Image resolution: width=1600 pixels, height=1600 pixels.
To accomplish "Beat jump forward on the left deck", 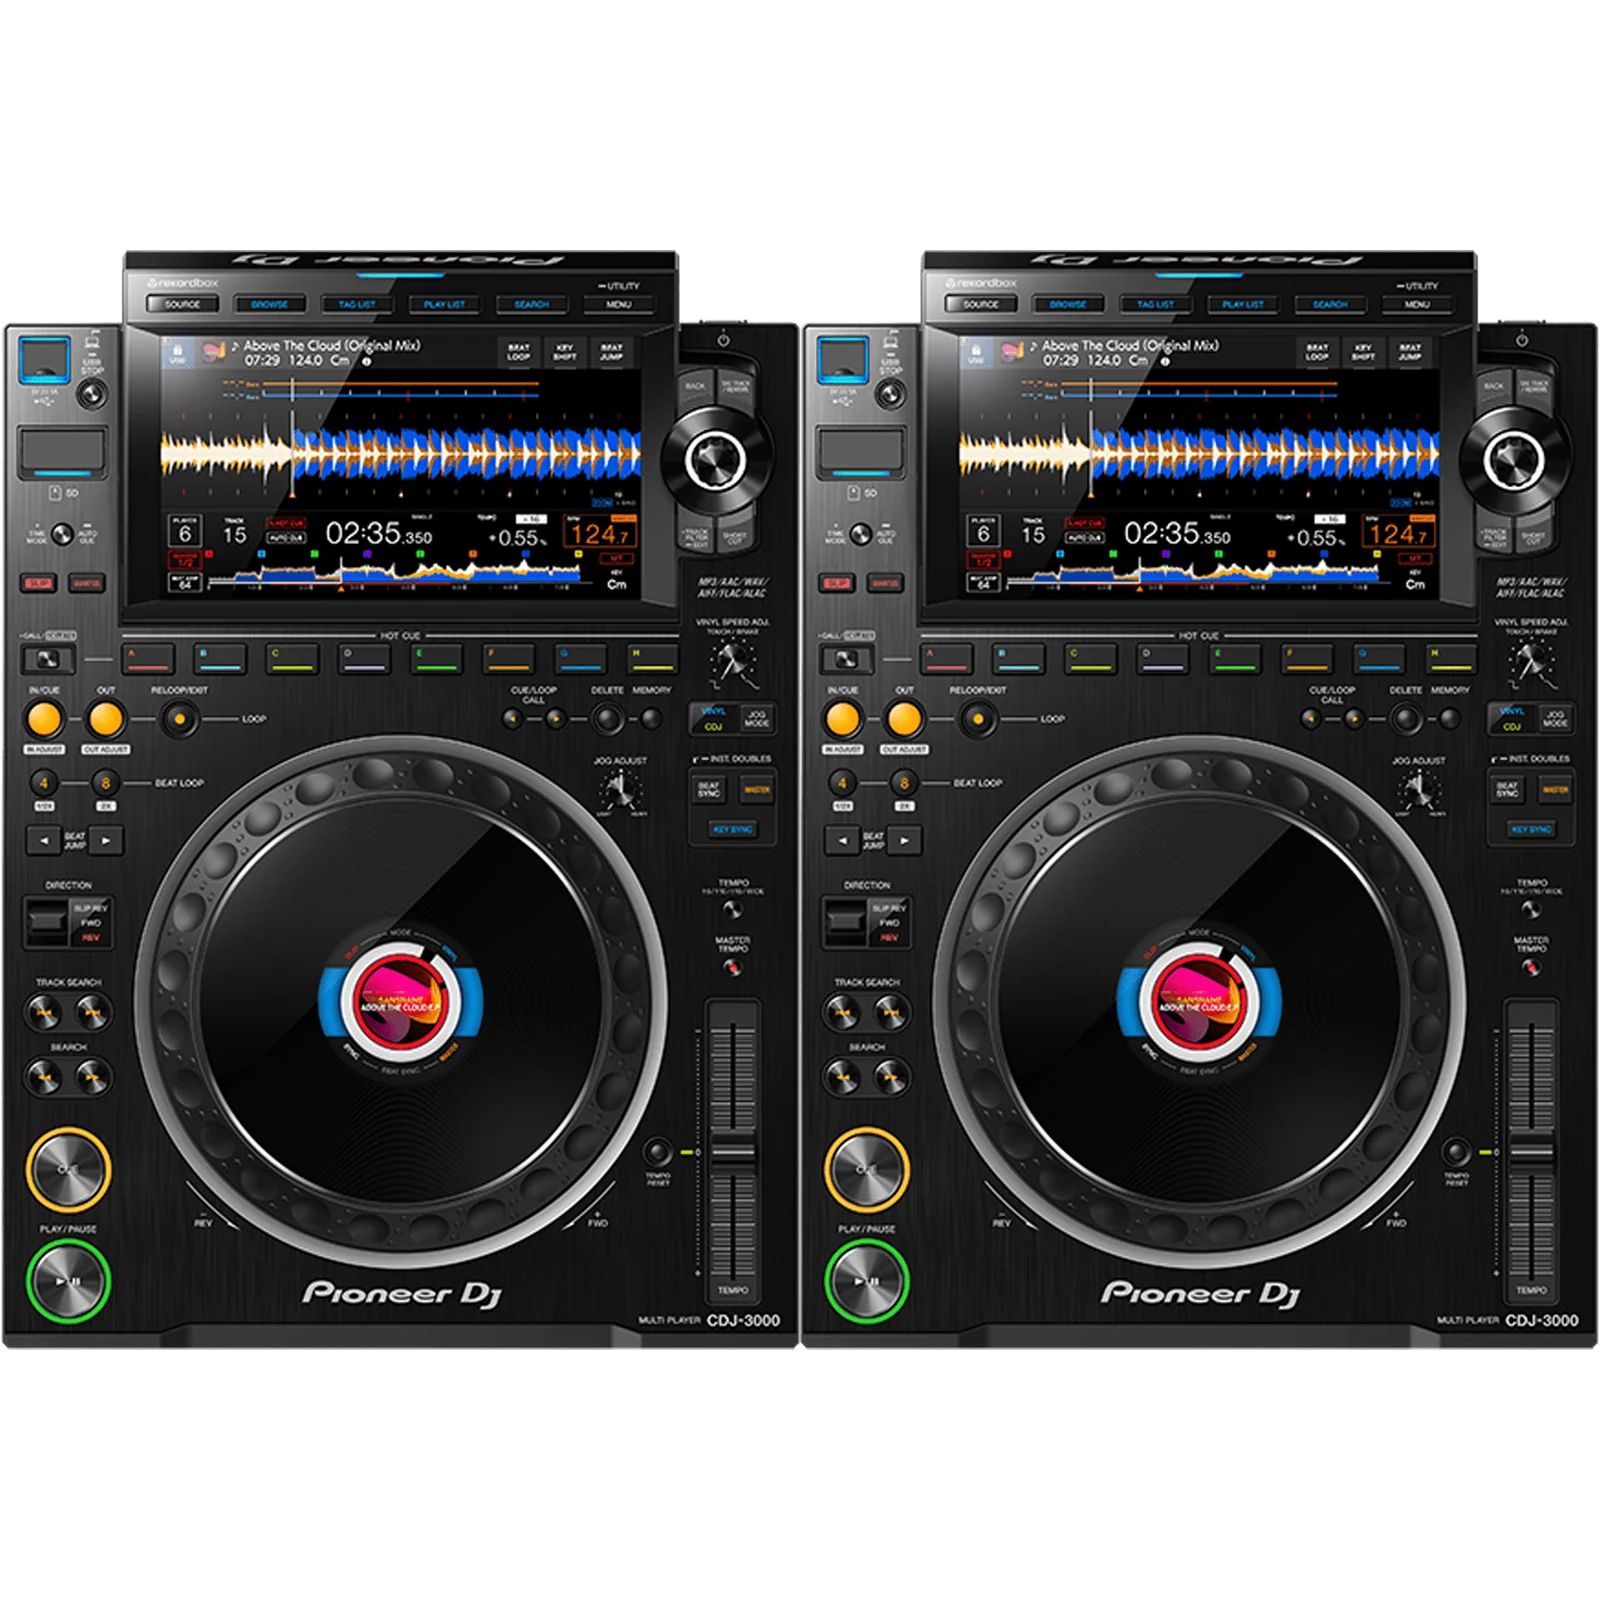I will coord(106,841).
